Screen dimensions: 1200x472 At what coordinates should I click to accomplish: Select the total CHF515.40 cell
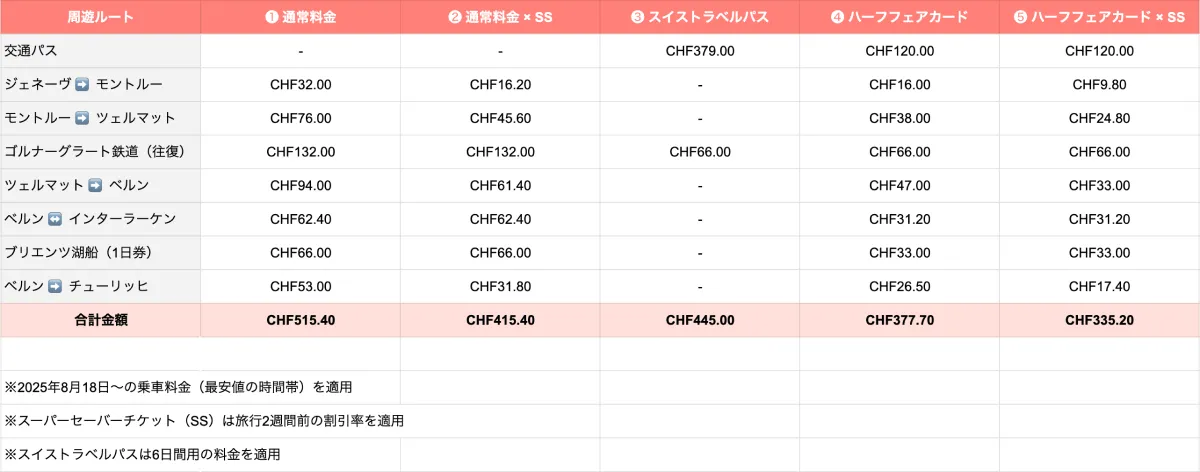click(300, 320)
